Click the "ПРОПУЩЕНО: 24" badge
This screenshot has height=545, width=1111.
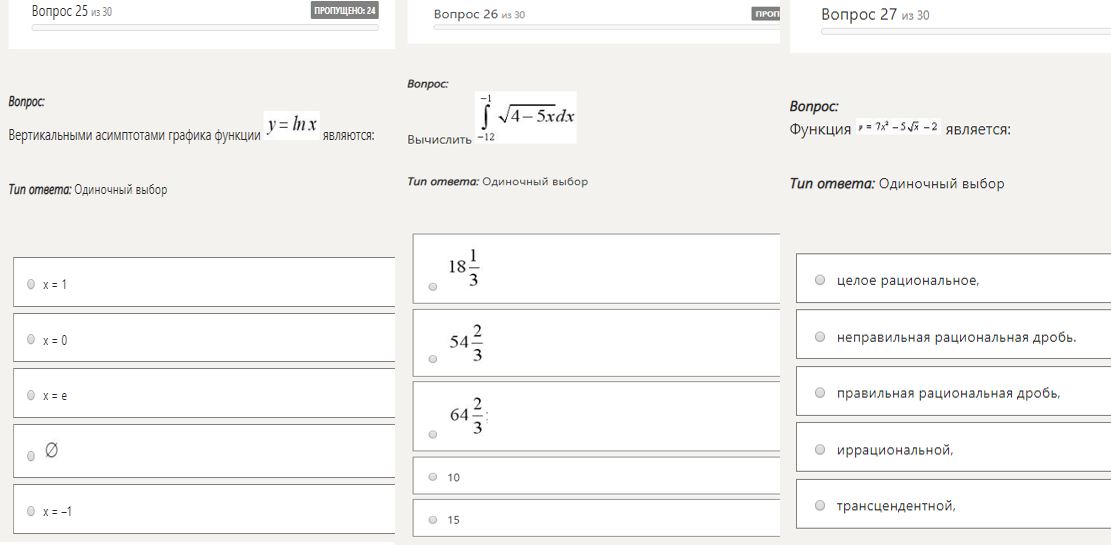point(344,12)
